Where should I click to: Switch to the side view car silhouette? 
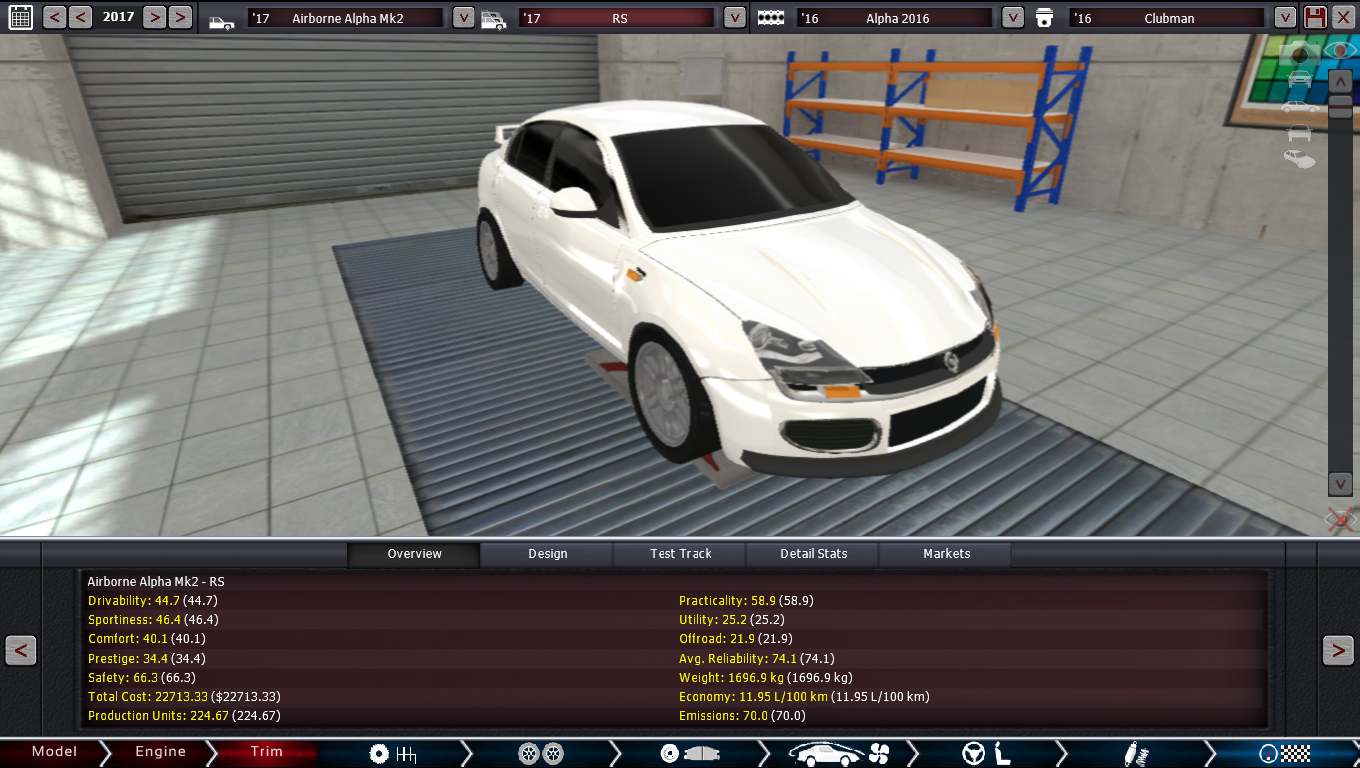[1300, 107]
